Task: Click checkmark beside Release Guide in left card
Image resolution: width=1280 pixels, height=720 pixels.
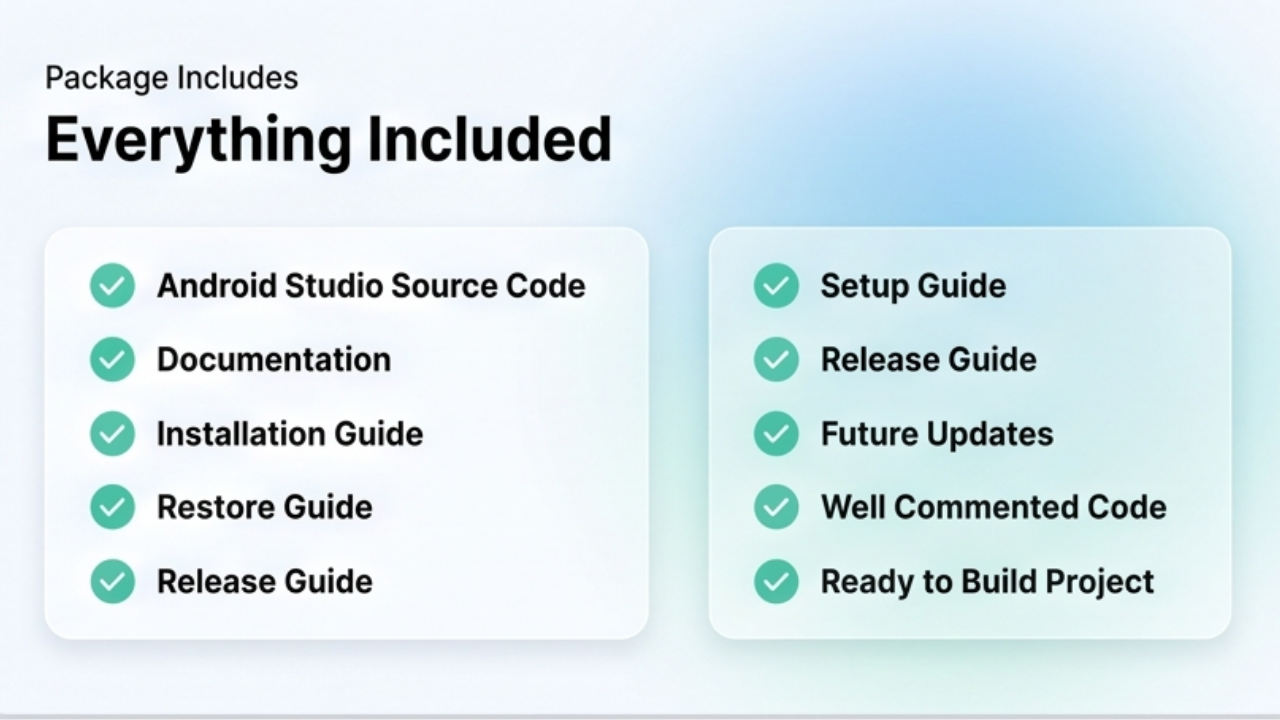Action: click(x=112, y=582)
